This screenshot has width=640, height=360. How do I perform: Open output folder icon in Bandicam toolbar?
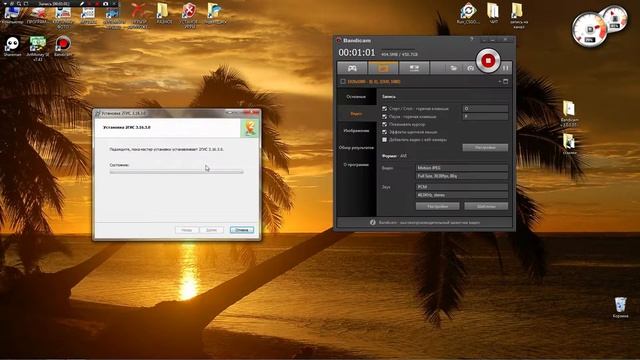pos(453,68)
